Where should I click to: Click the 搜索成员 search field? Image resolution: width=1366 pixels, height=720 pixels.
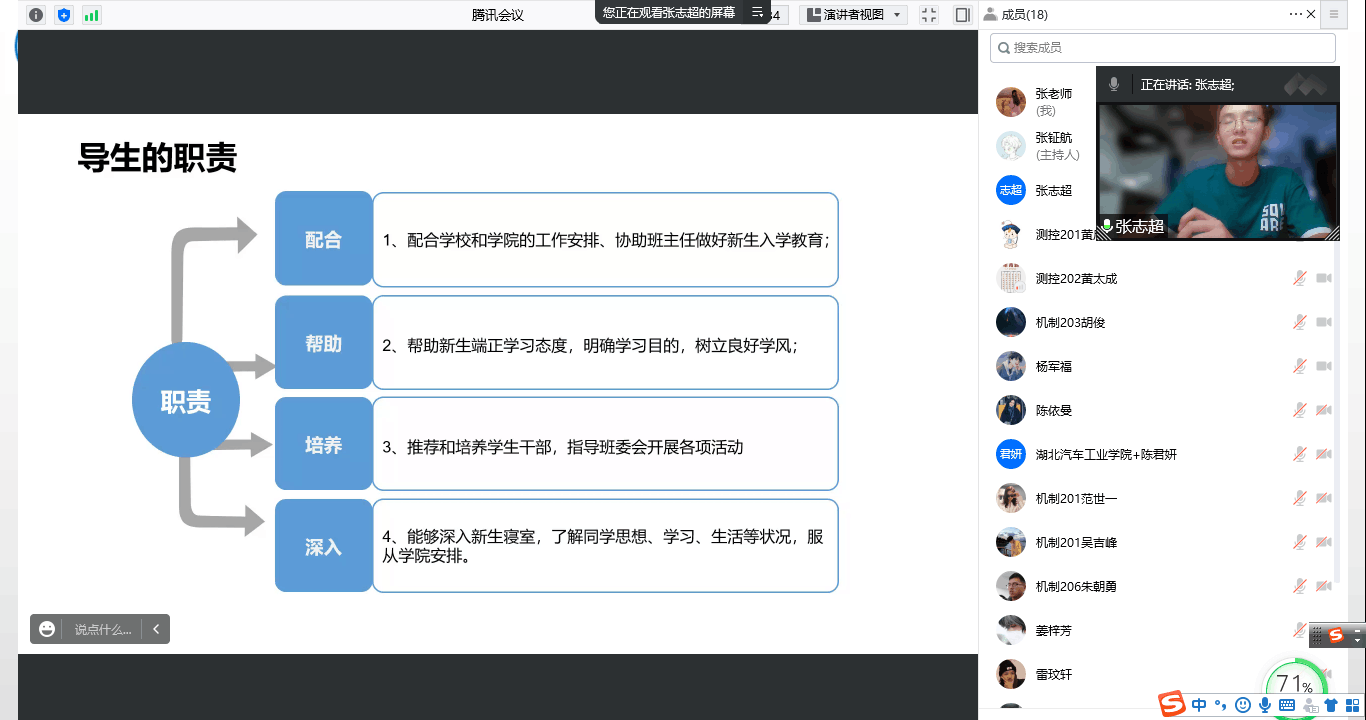click(1162, 47)
